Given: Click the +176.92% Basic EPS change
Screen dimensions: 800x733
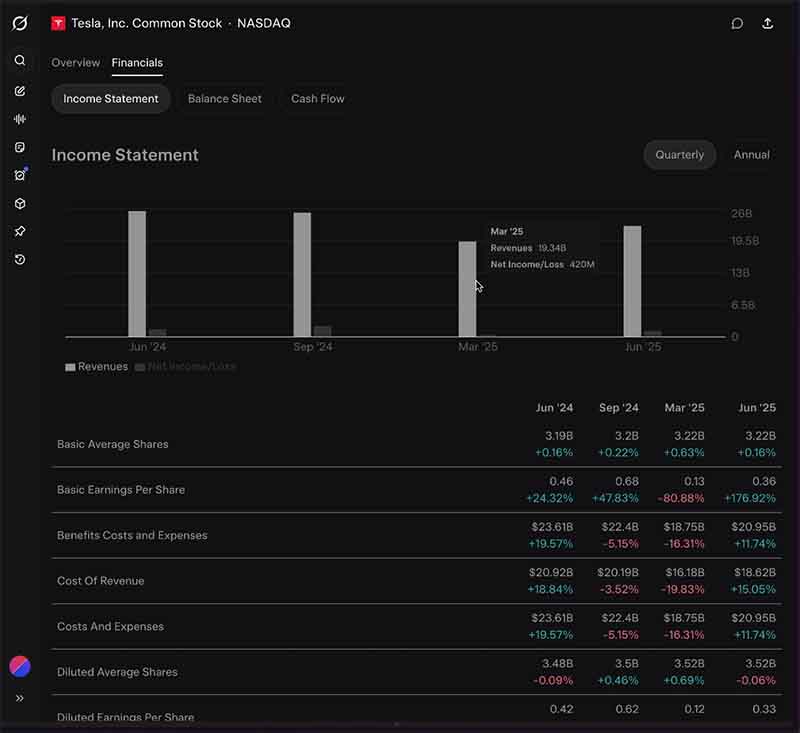Looking at the screenshot, I should pyautogui.click(x=749, y=498).
